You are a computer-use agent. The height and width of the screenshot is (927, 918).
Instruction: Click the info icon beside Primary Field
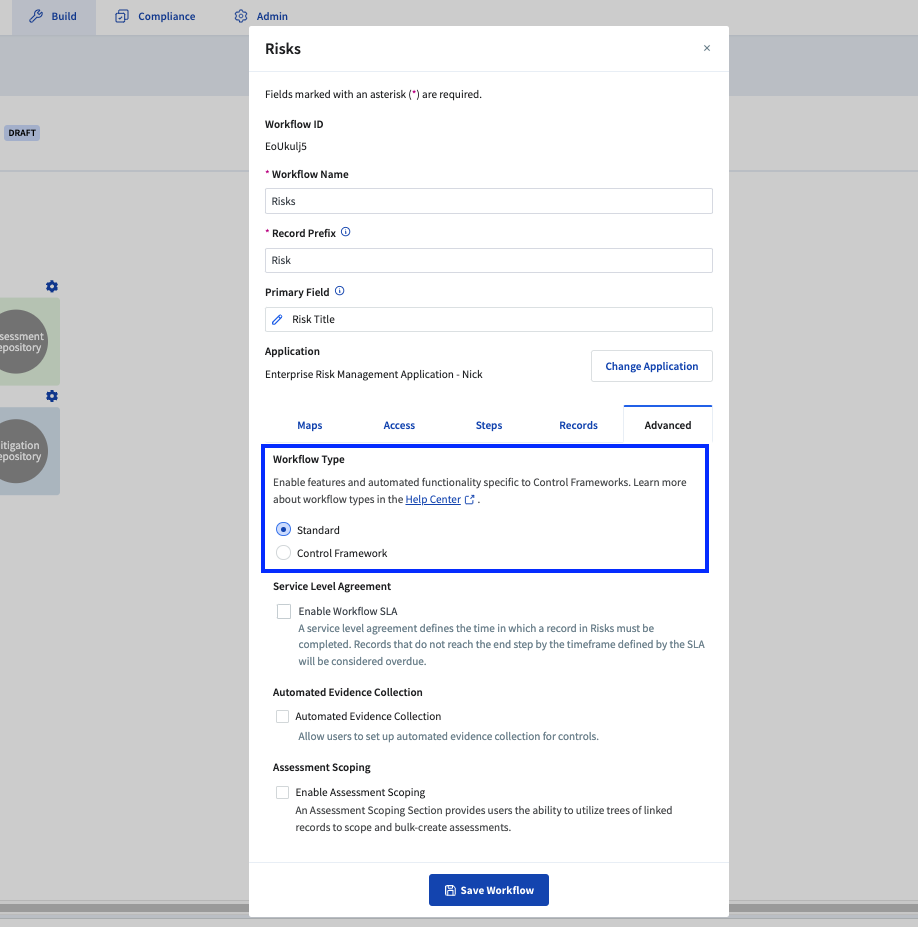click(338, 291)
